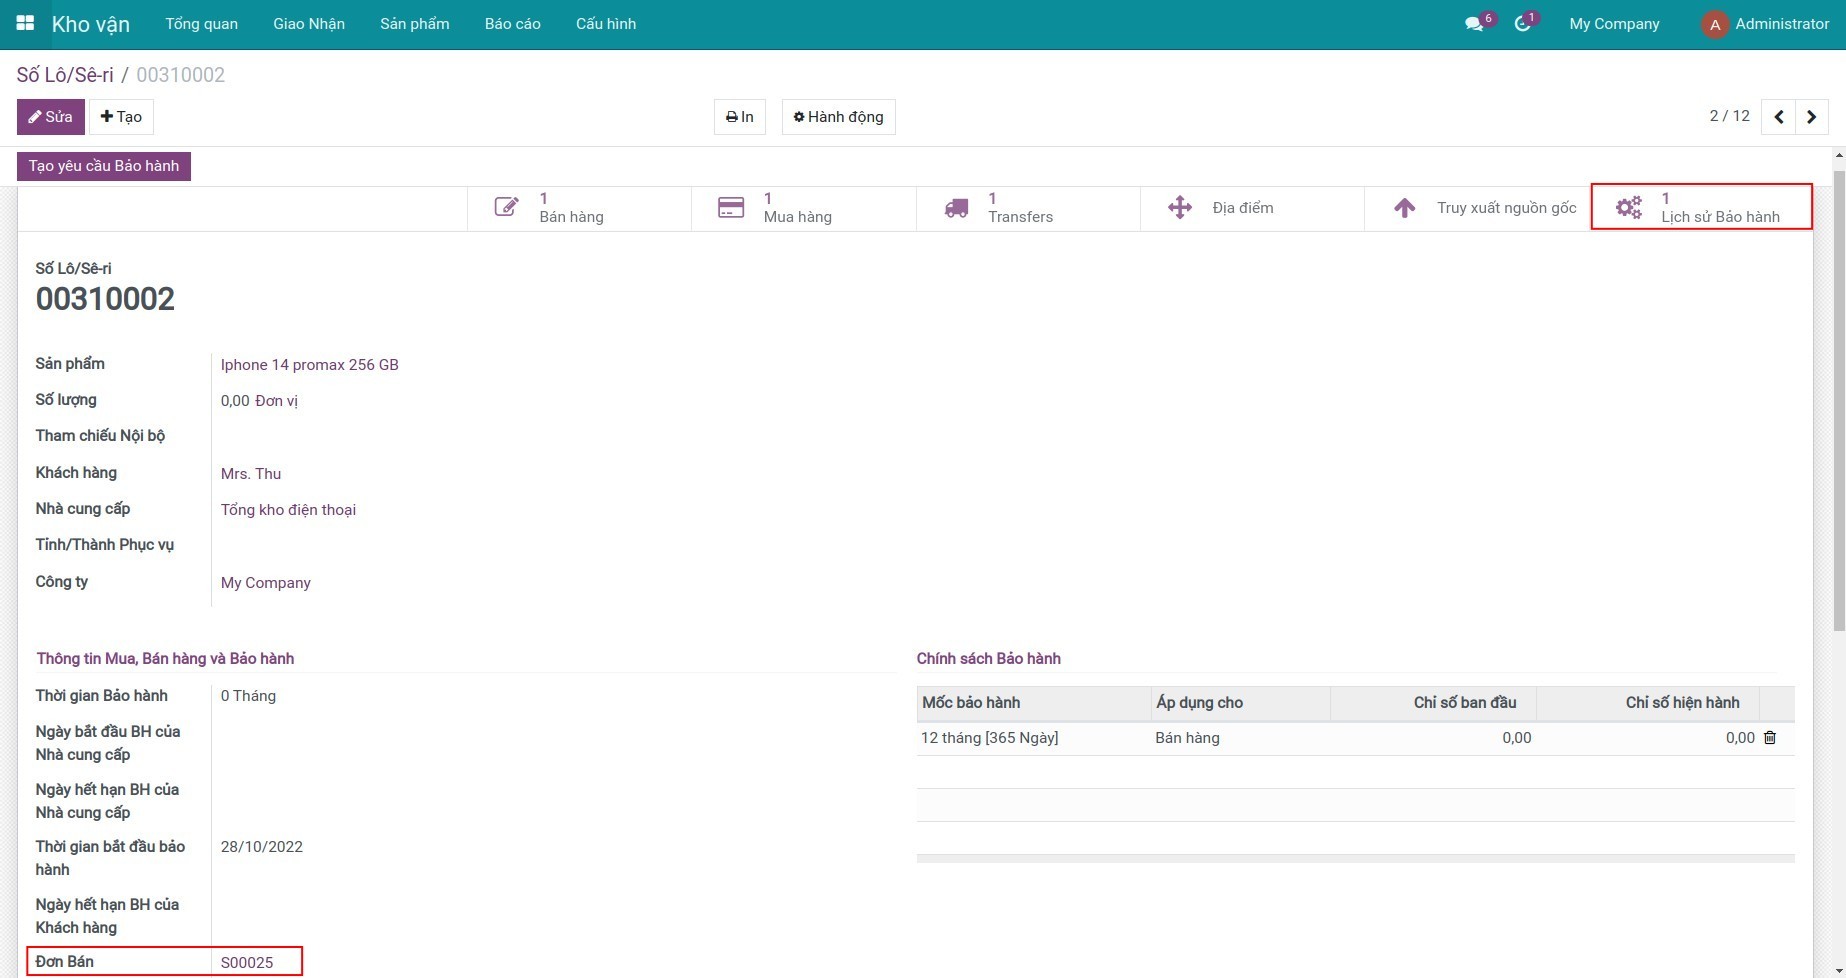Go to the previous record arrow
Image resolution: width=1846 pixels, height=978 pixels.
click(x=1778, y=117)
